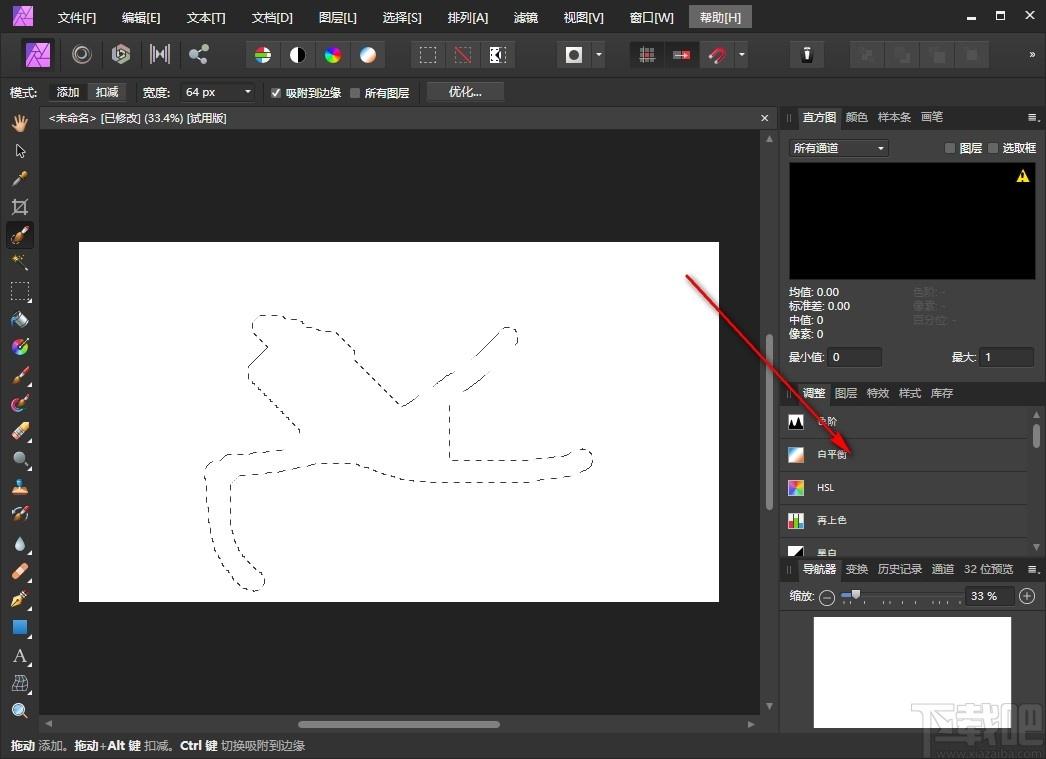Apply Auto Levels
1046x759 pixels.
click(263, 55)
